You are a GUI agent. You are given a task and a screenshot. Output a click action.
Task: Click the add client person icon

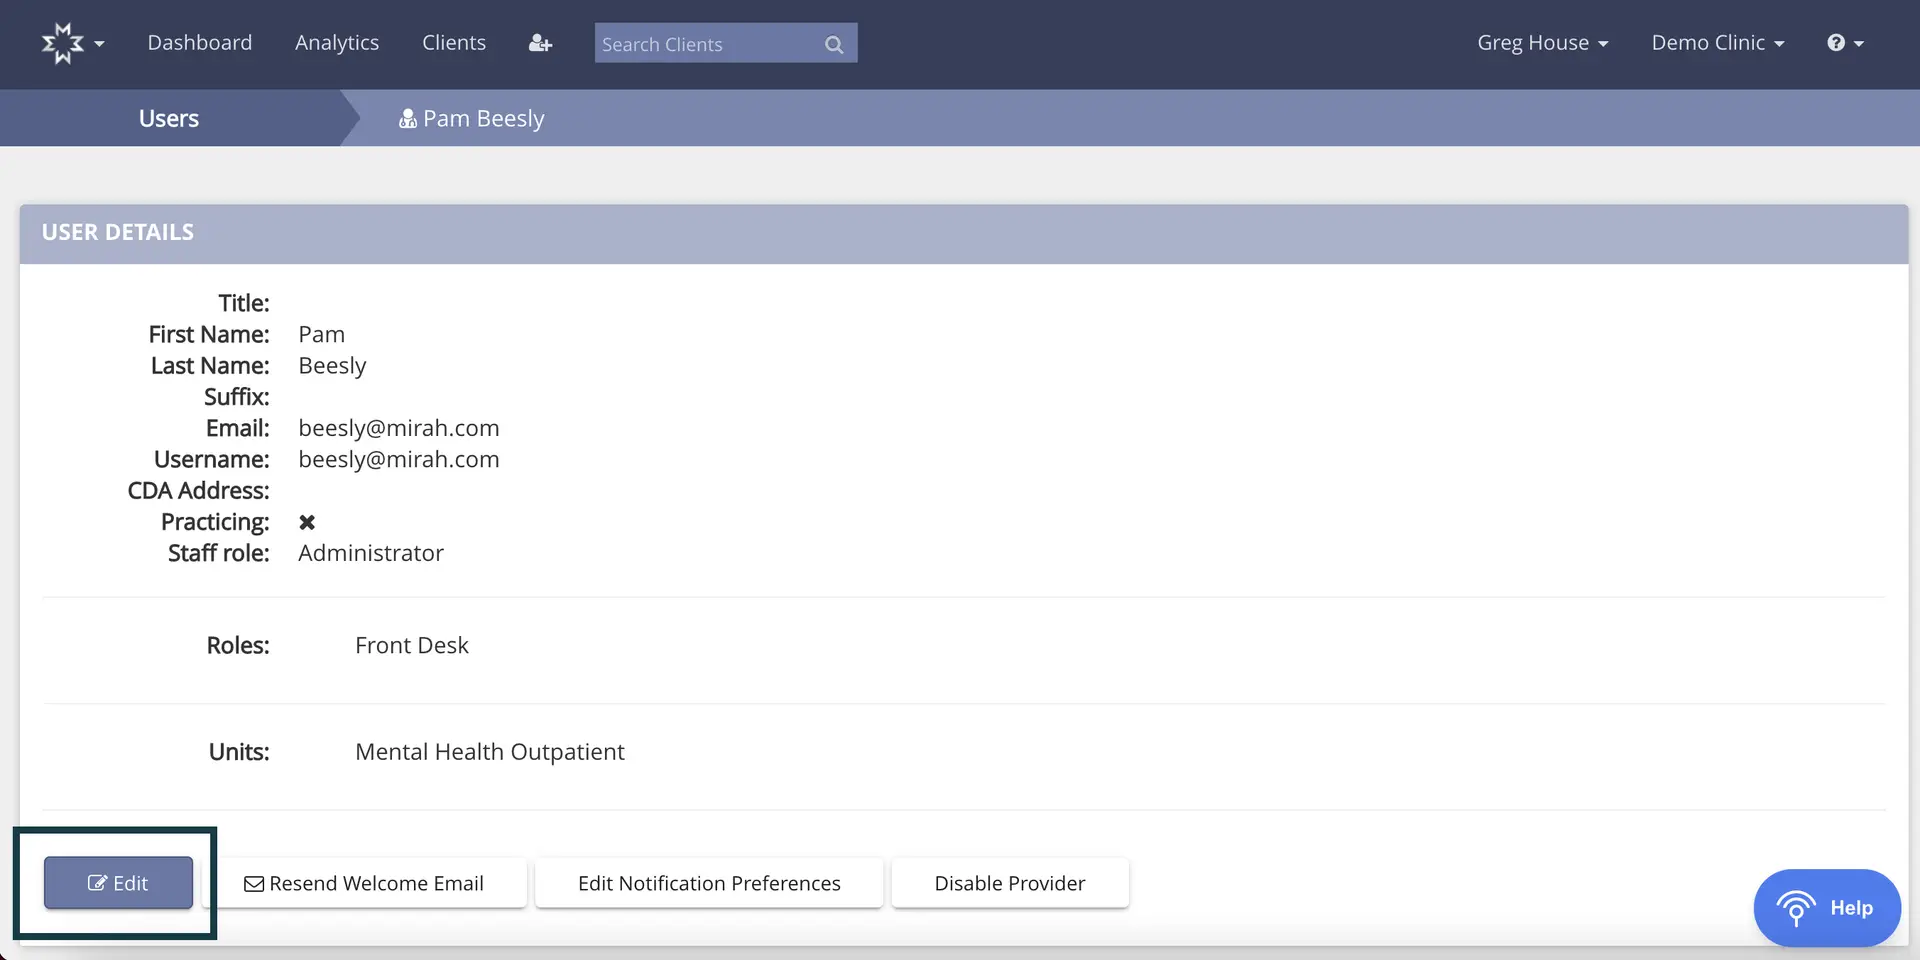click(x=540, y=43)
